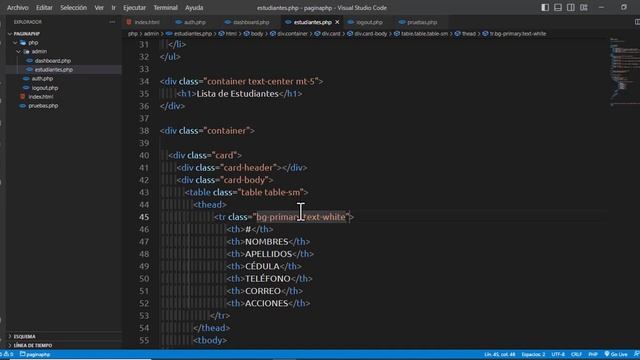Click line number 45 in gutter
640x360 pixels.
click(x=144, y=217)
